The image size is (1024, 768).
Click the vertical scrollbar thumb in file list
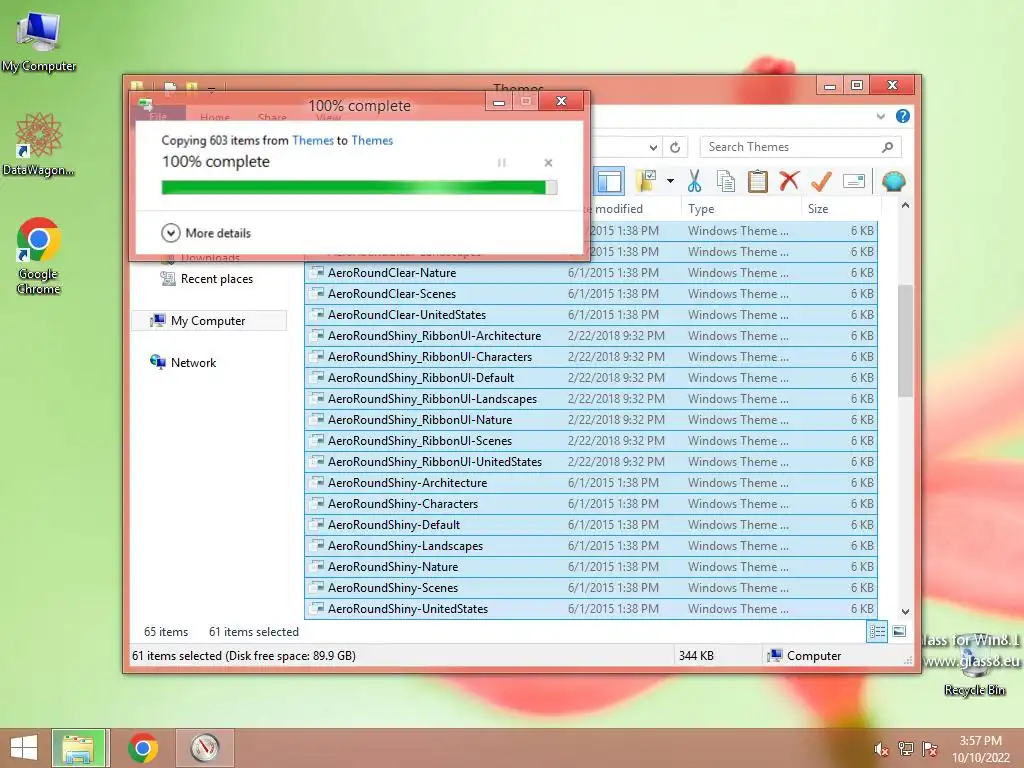point(905,340)
